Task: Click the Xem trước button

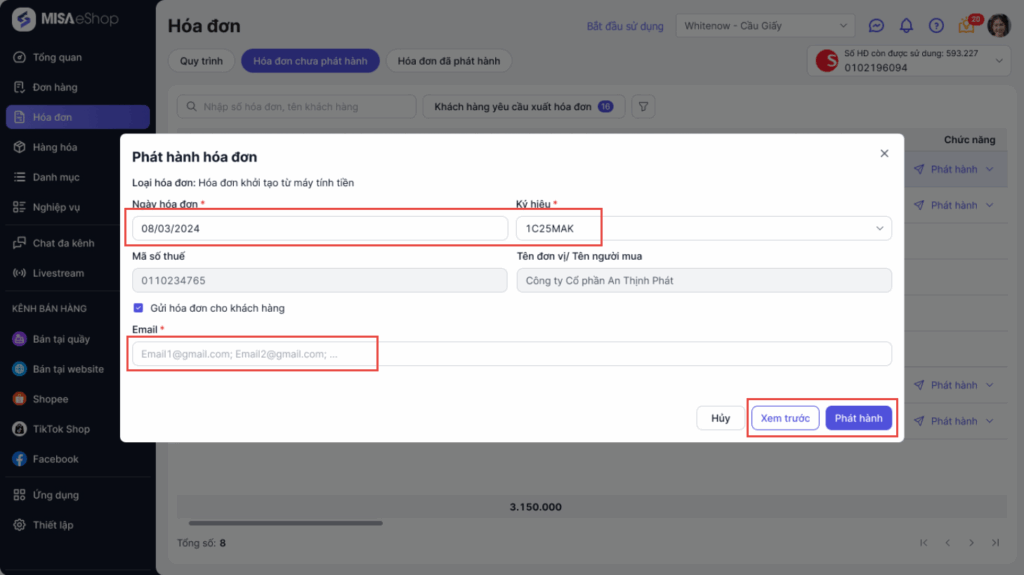Action: pos(785,418)
